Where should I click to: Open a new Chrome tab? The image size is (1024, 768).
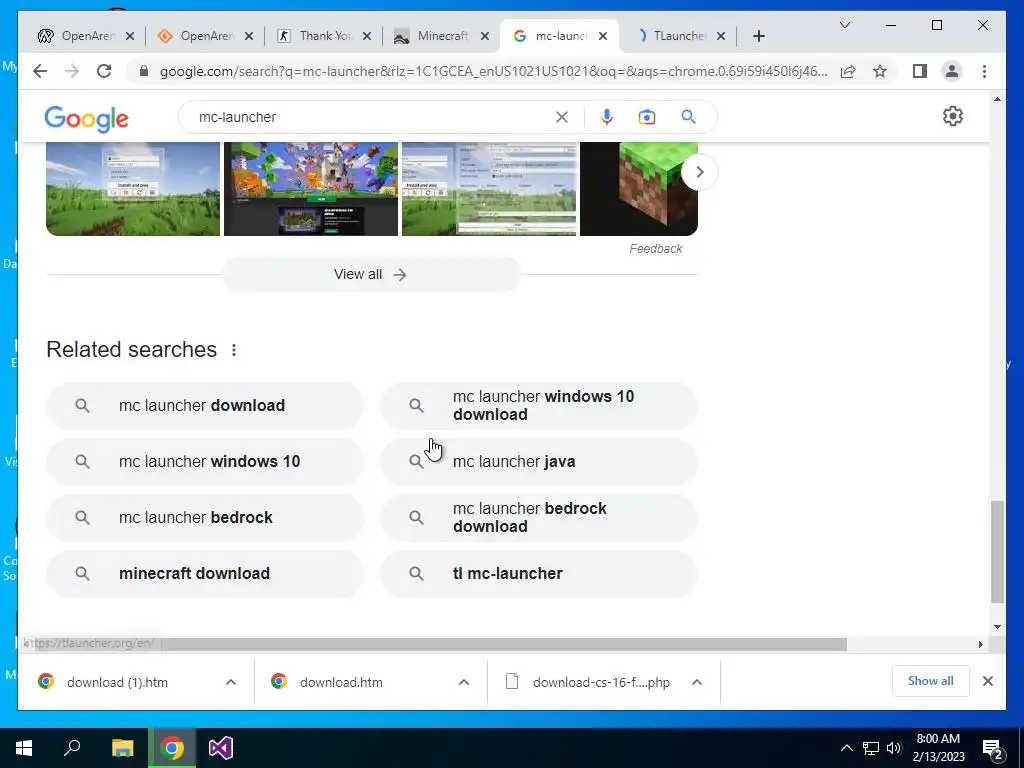[x=758, y=36]
